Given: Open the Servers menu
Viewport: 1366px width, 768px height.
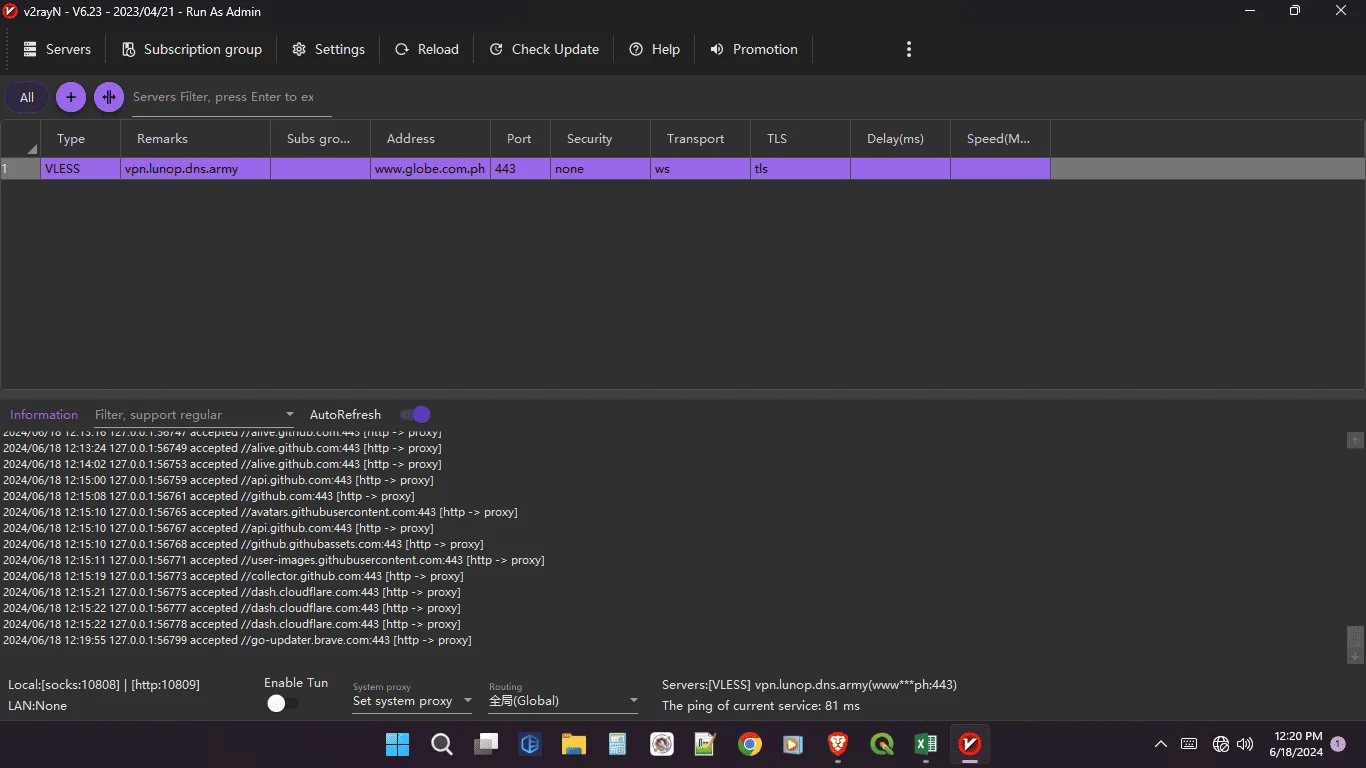Looking at the screenshot, I should (x=57, y=49).
